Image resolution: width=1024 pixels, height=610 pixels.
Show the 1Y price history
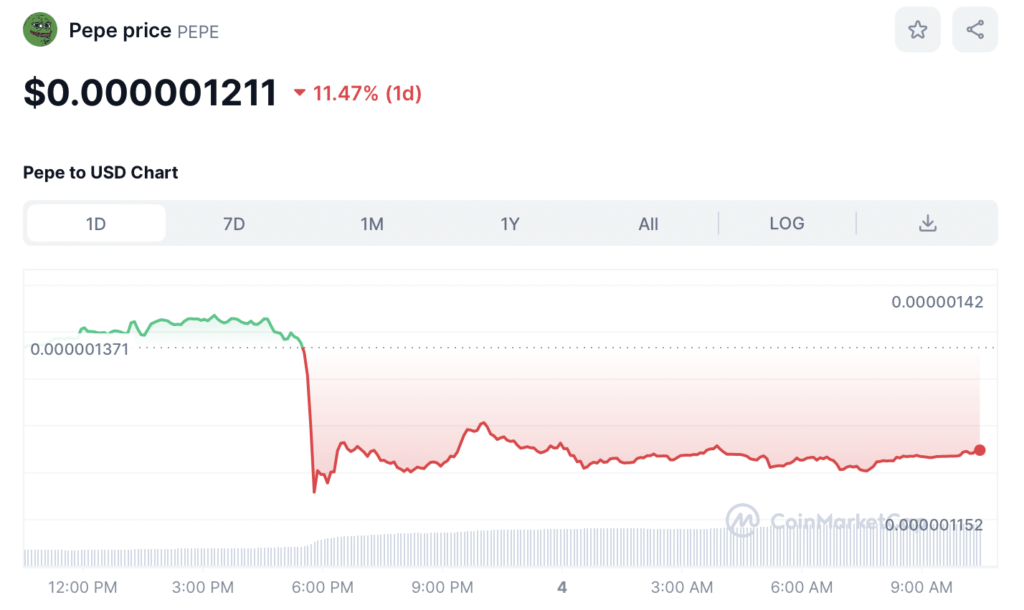[510, 223]
